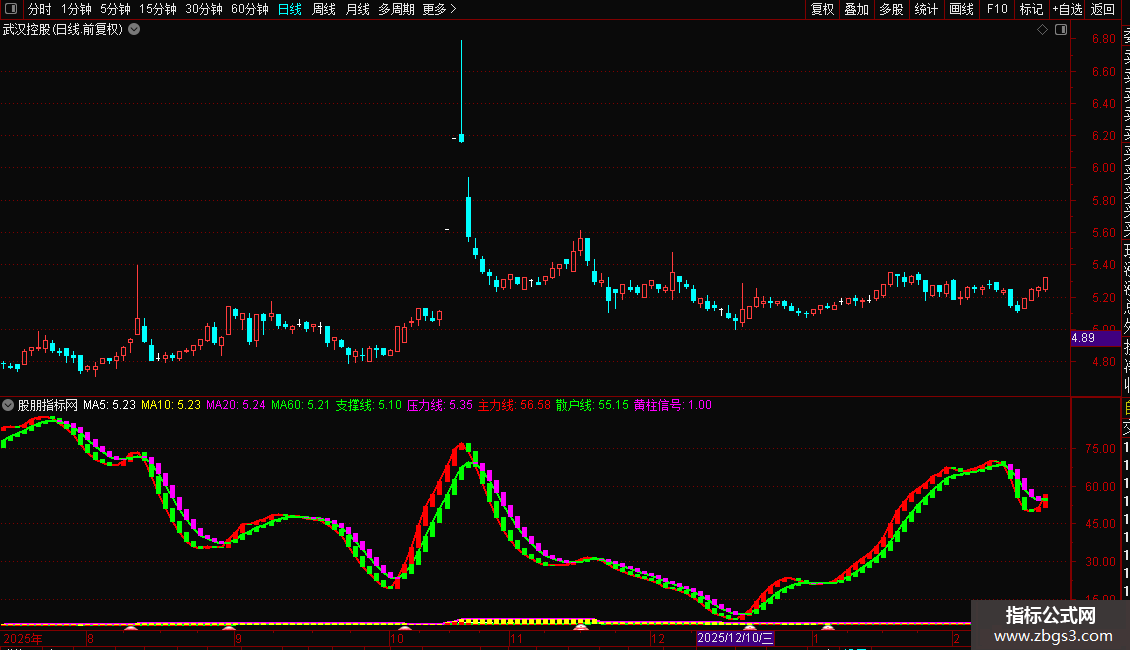This screenshot has width=1130, height=650.
Task: Click the month 12 label on the time axis
Action: click(x=657, y=638)
